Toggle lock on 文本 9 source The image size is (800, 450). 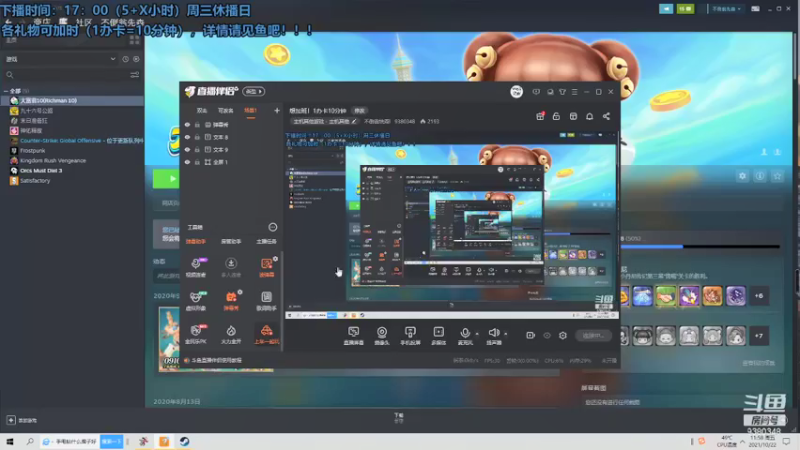197,149
